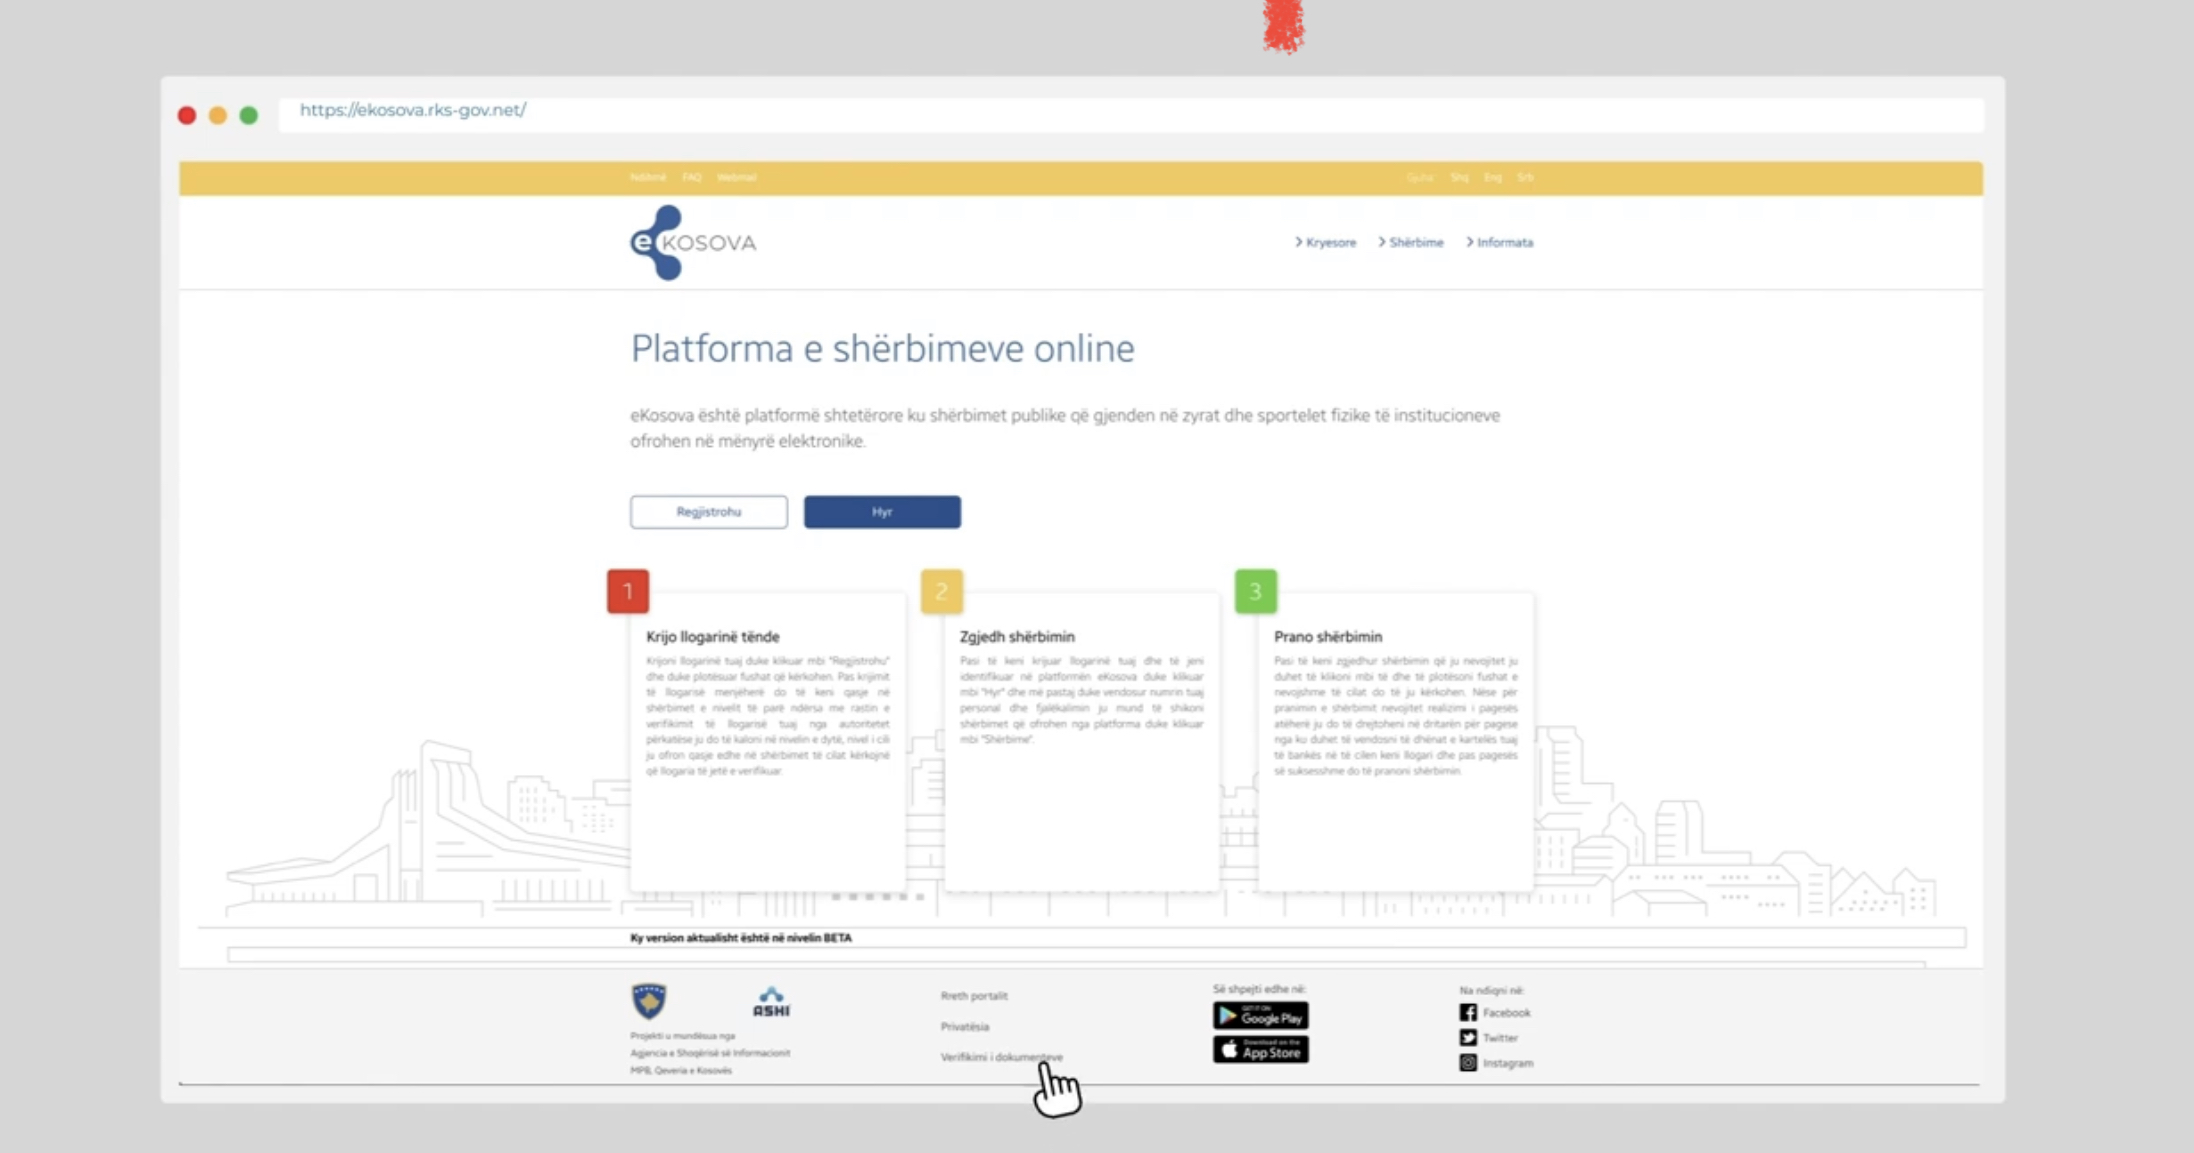Open the Facebook icon link
The image size is (2194, 1153).
(1467, 1013)
